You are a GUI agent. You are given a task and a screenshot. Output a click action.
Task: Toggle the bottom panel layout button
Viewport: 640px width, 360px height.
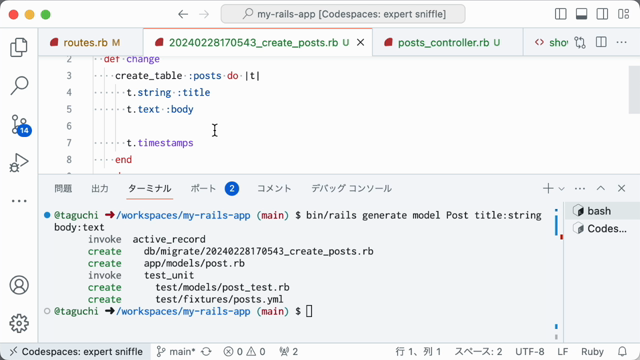tap(582, 14)
